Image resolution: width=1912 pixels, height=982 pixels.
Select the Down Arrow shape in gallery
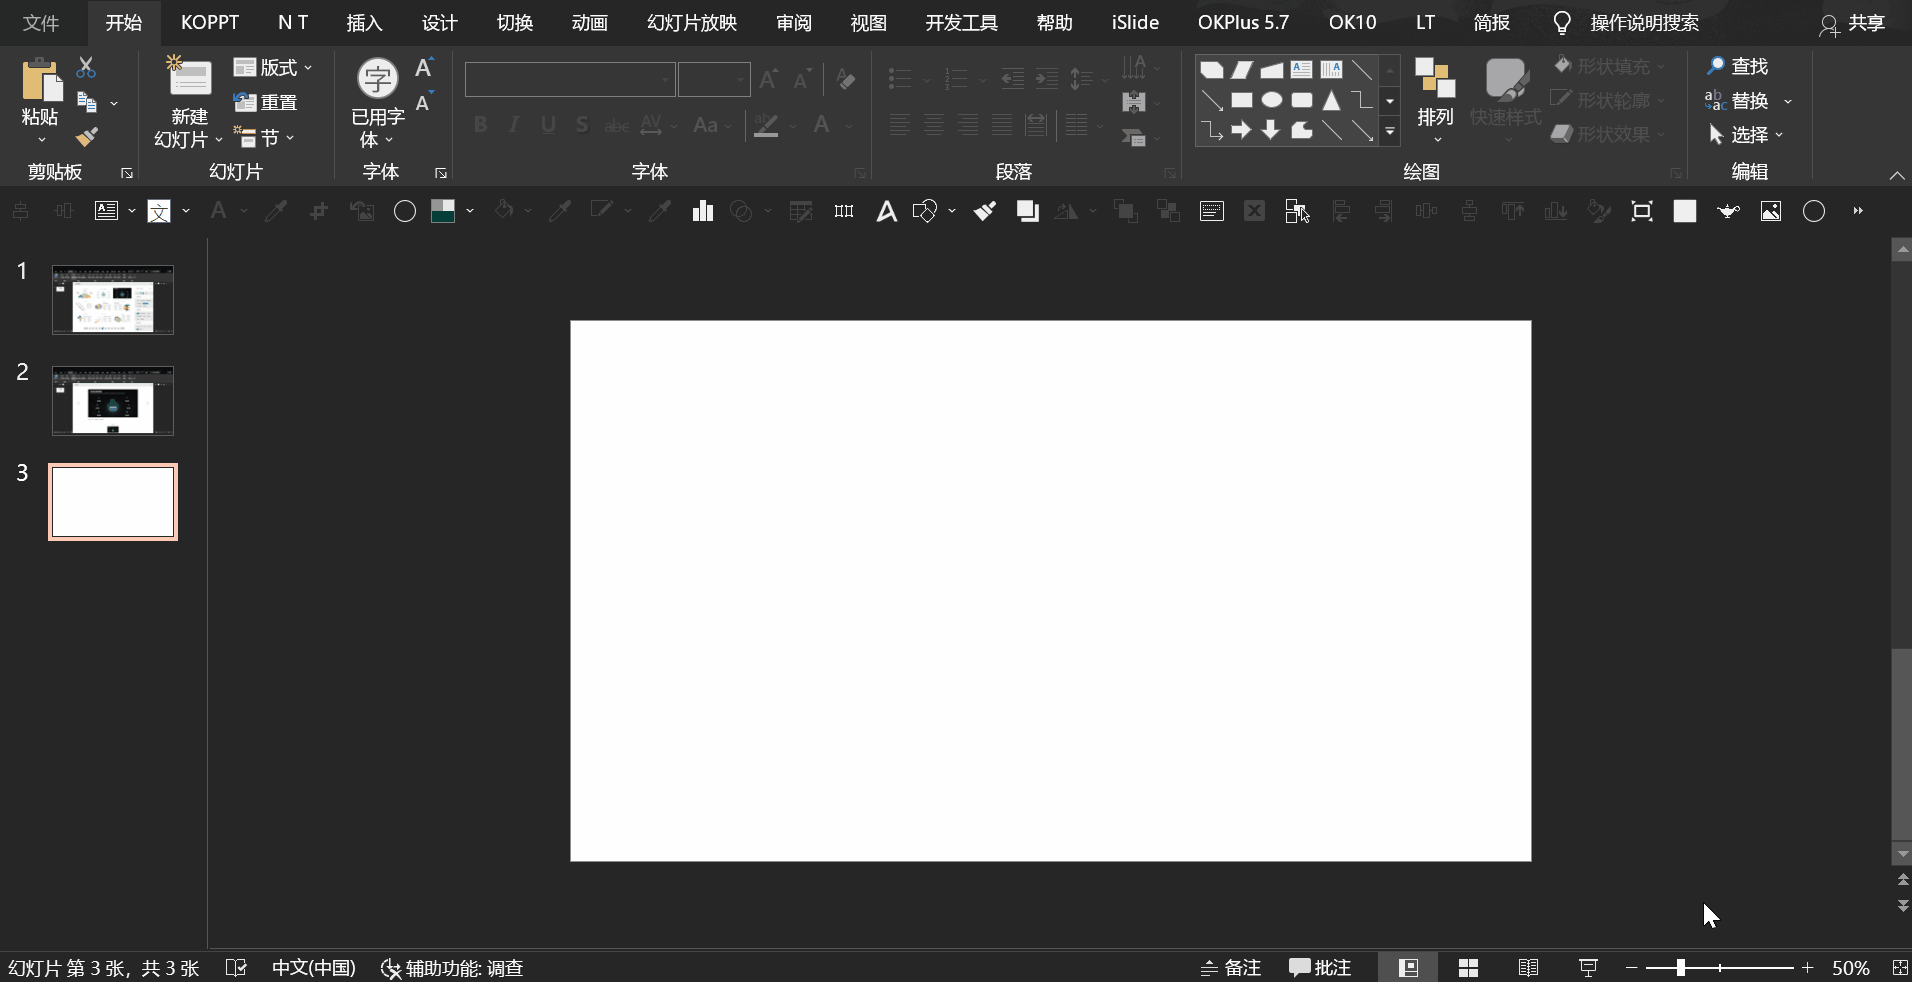1271,130
